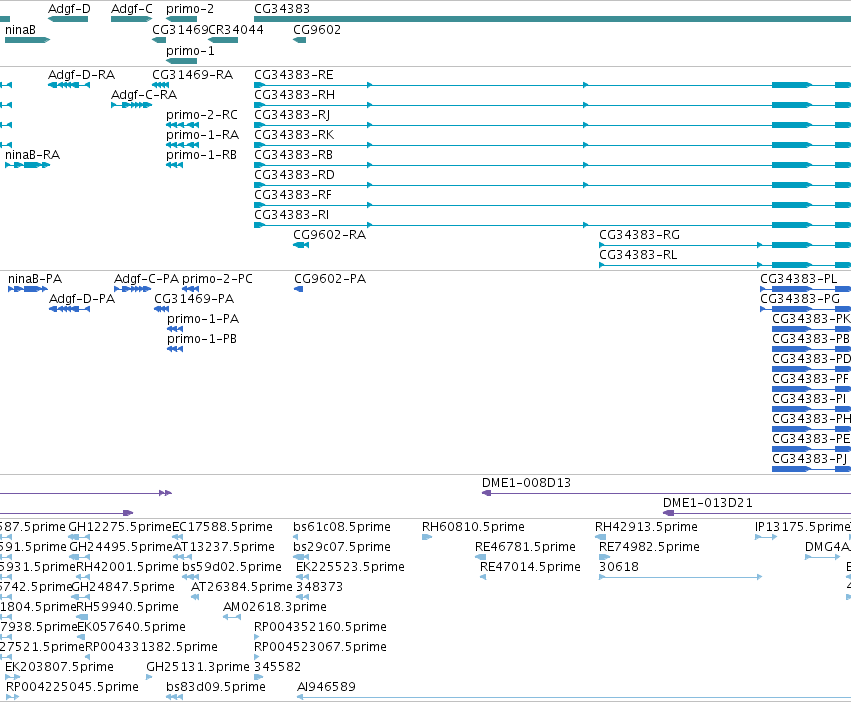Select EST RH42913.5prime
851x702 pixels.
click(x=646, y=527)
